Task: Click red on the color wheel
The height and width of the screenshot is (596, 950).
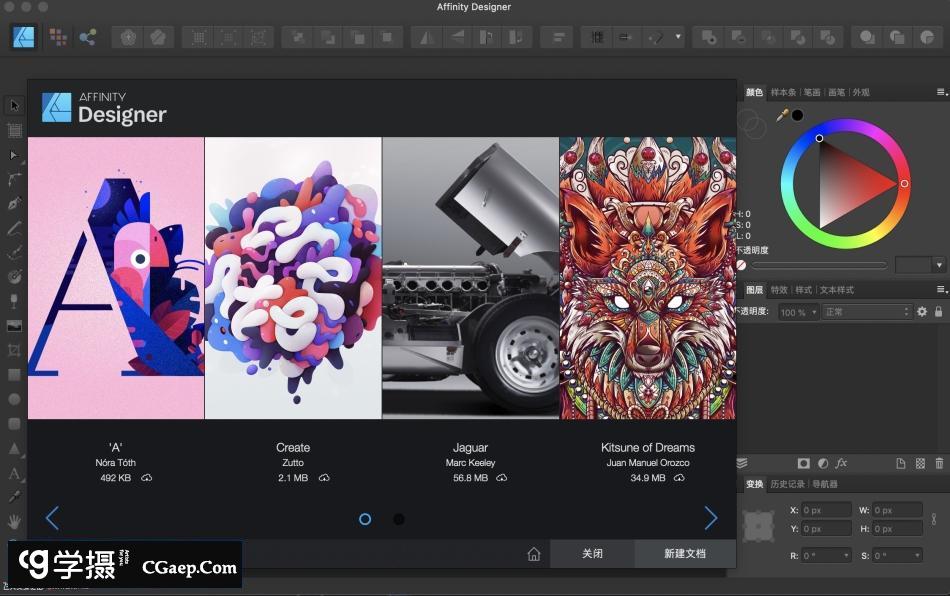Action: click(x=903, y=184)
